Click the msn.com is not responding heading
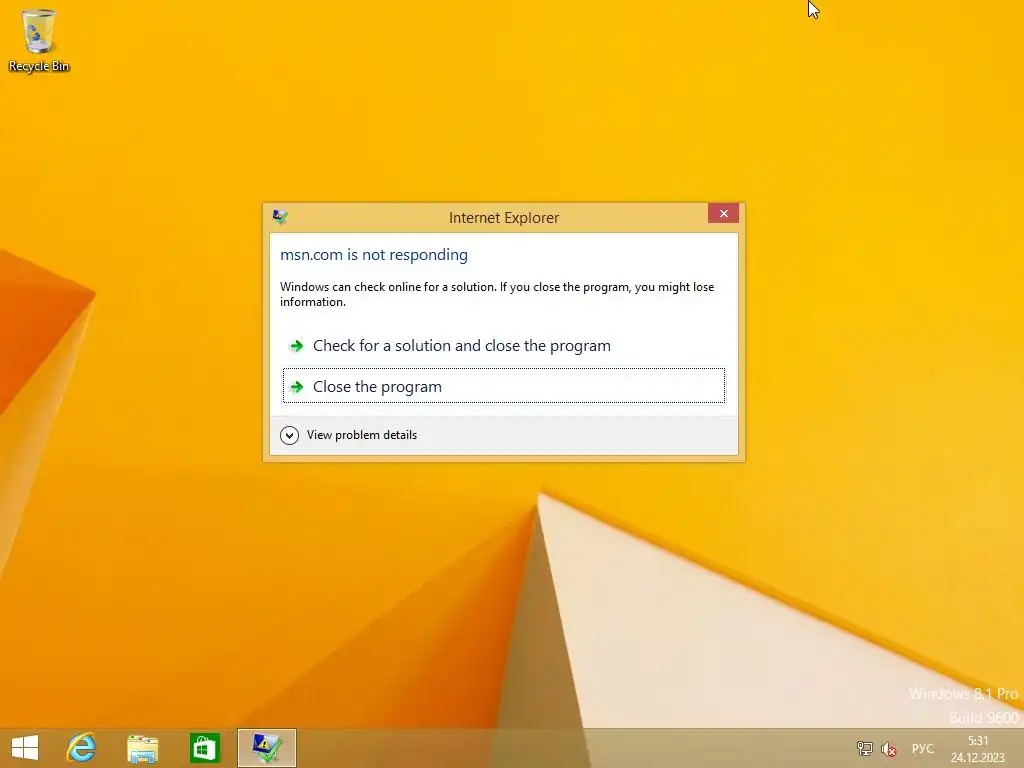The width and height of the screenshot is (1024, 768). [374, 255]
